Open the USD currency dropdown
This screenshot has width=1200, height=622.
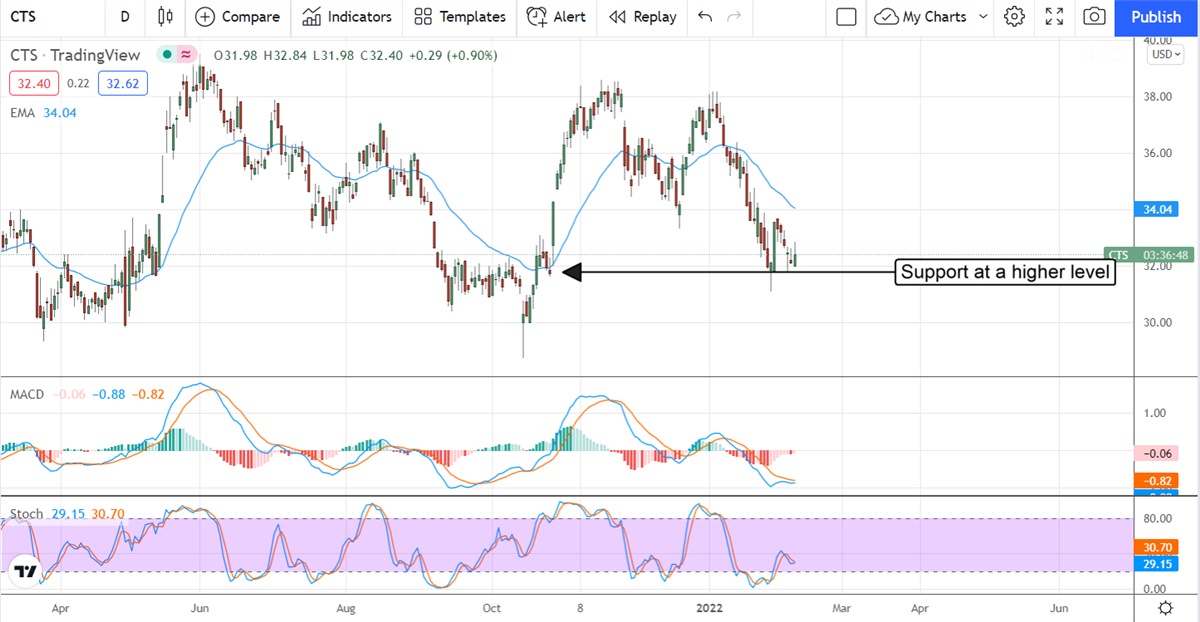[x=1165, y=54]
